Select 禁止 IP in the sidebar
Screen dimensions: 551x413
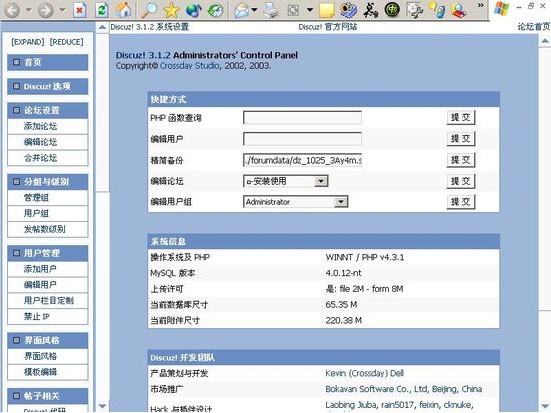pos(47,316)
